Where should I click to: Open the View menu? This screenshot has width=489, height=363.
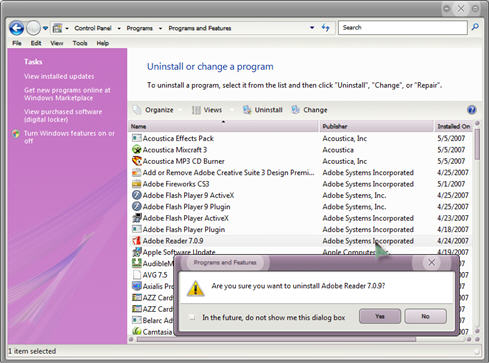point(57,43)
